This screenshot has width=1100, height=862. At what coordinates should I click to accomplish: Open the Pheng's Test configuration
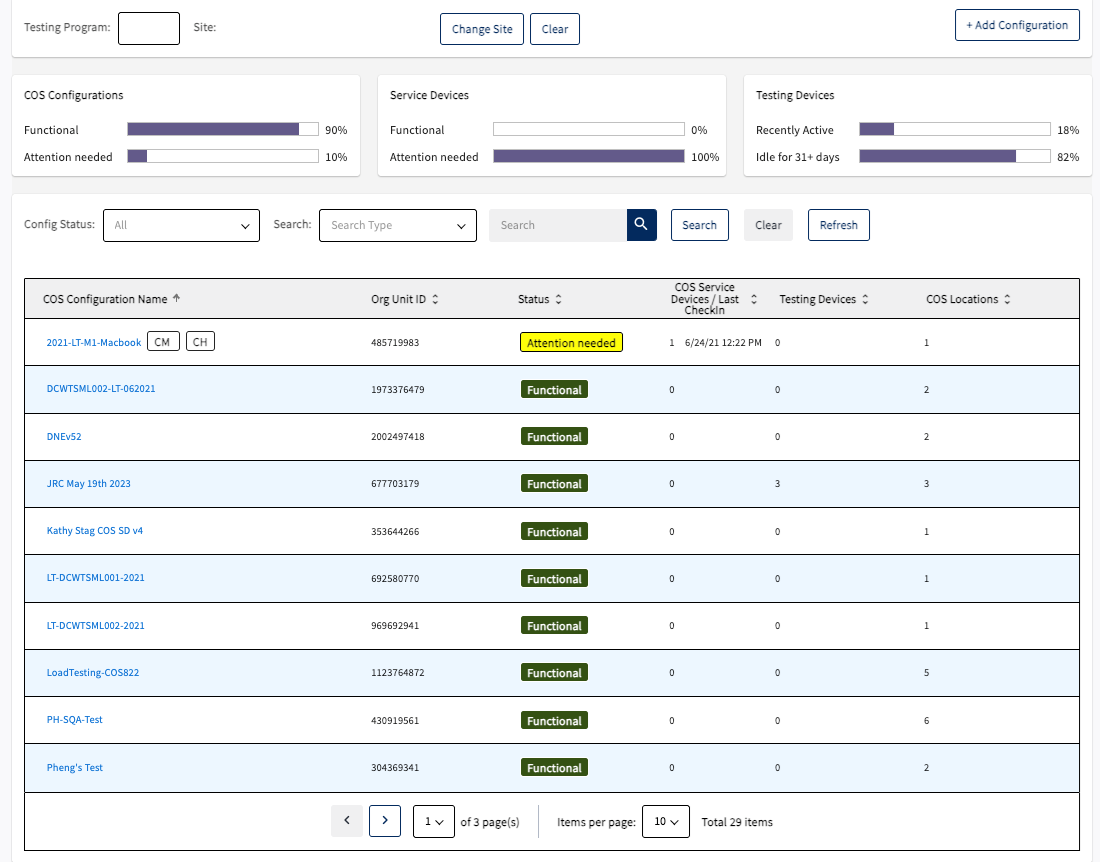click(74, 766)
